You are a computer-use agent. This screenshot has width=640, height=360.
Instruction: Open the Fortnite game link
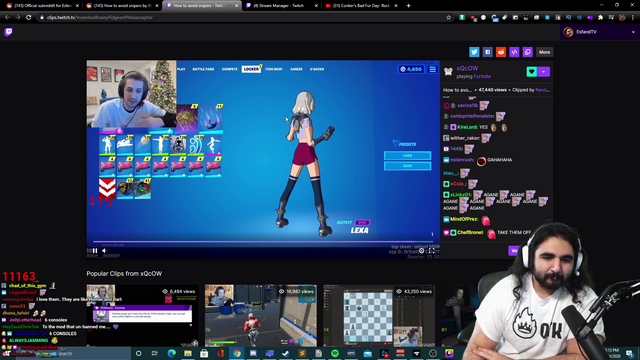[482, 76]
